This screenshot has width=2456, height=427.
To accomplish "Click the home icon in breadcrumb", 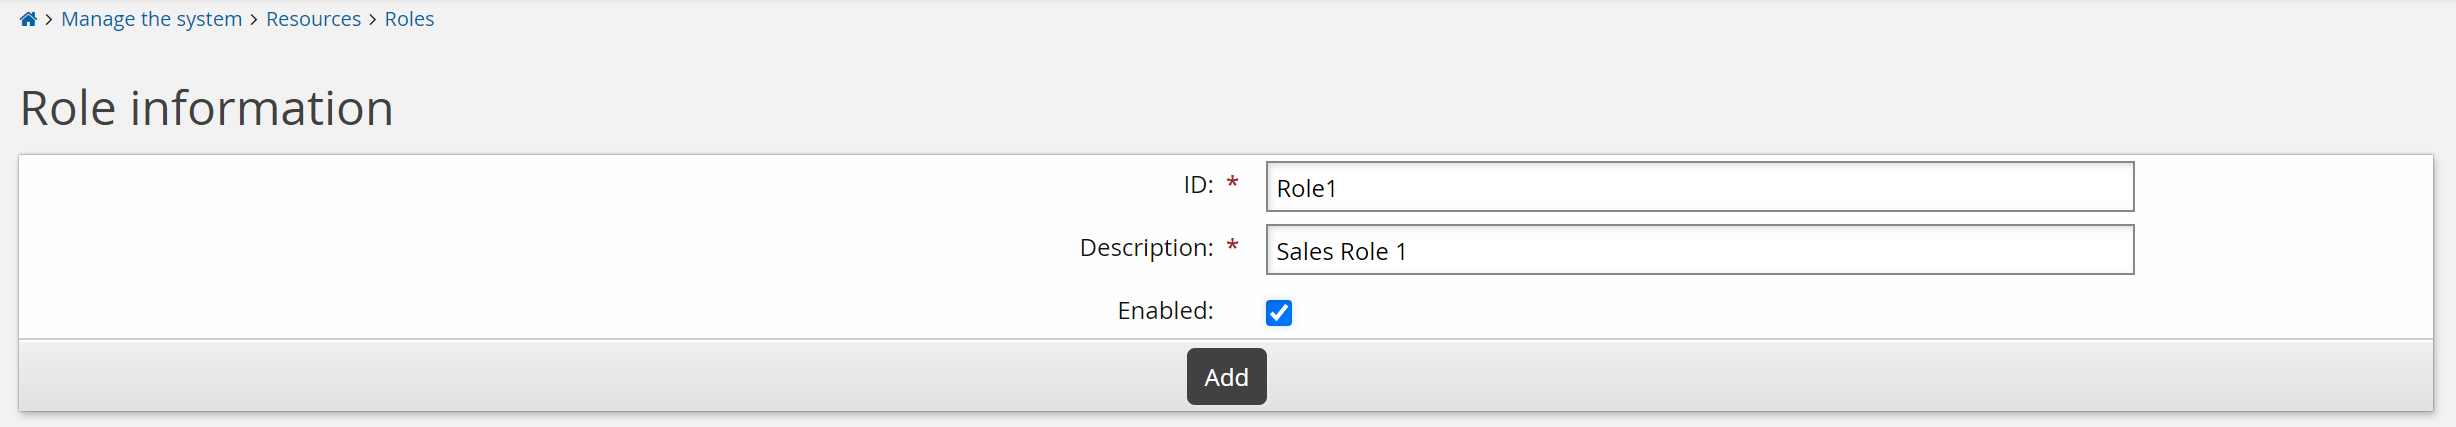I will (28, 19).
